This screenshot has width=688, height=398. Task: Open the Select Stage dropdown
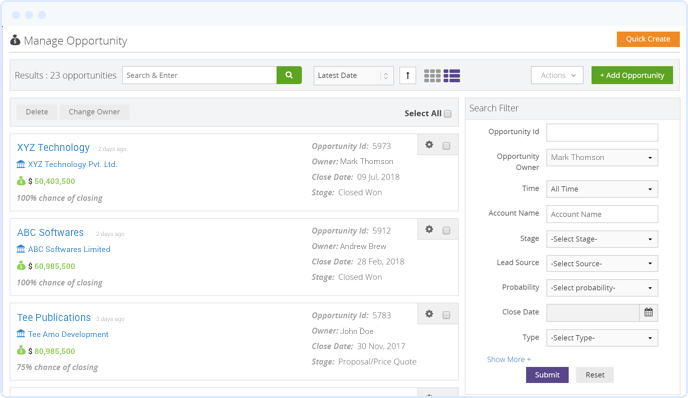[602, 239]
